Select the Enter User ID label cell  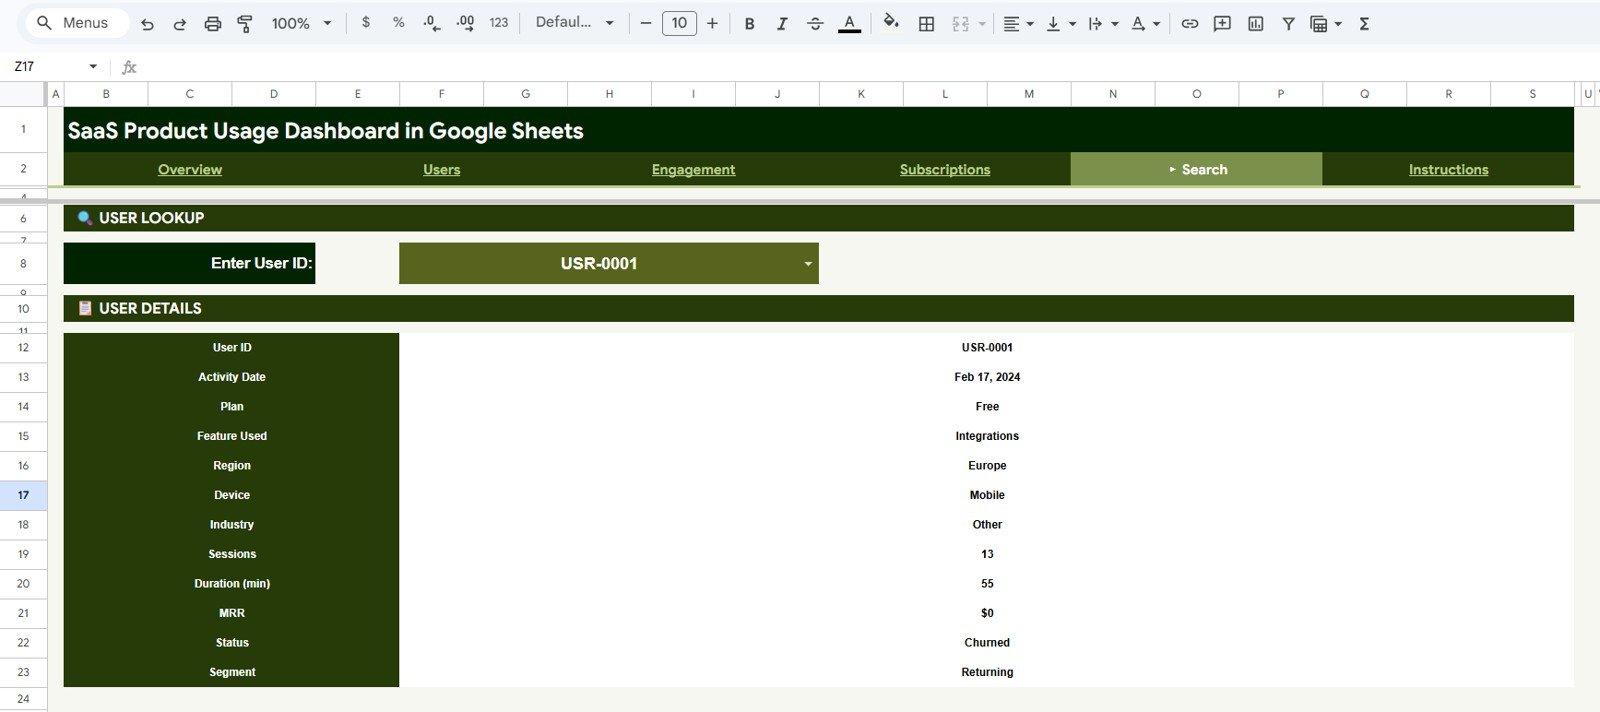(x=189, y=263)
